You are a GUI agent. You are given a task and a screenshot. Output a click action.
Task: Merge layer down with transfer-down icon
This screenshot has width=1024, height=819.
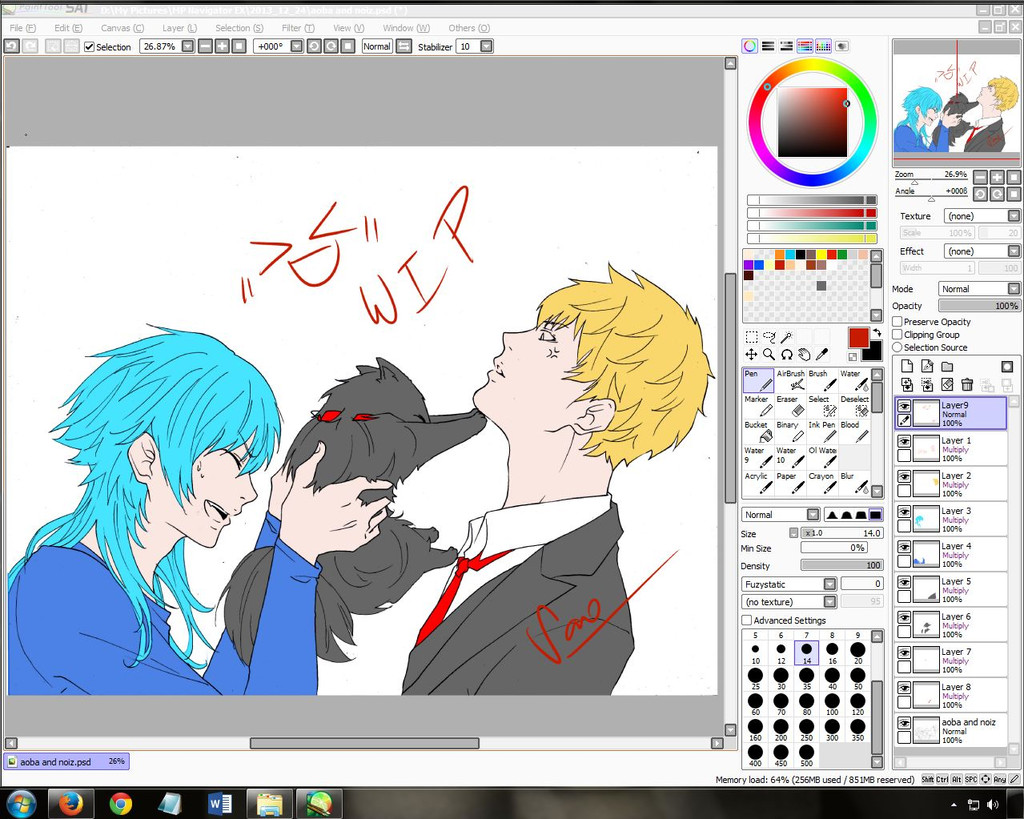click(907, 385)
